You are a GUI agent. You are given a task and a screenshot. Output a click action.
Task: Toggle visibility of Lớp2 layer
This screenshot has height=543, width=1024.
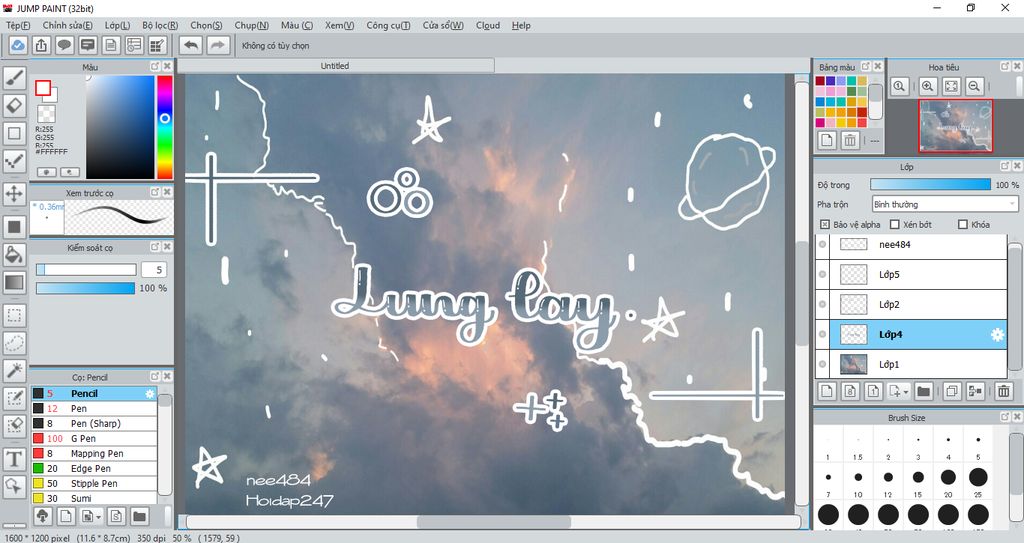click(822, 304)
